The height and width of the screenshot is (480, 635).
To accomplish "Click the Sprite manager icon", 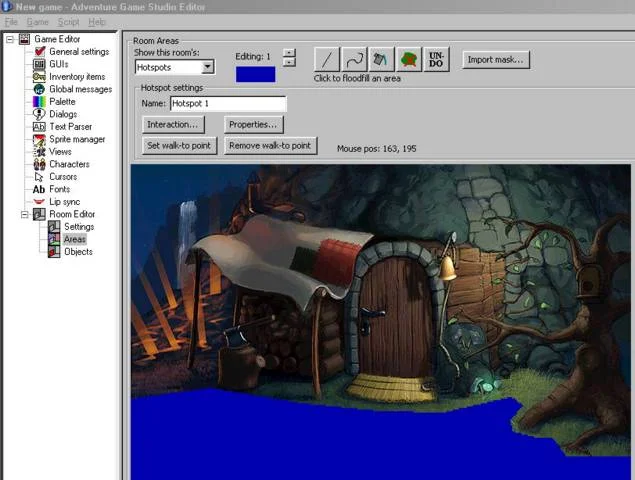I will point(39,139).
